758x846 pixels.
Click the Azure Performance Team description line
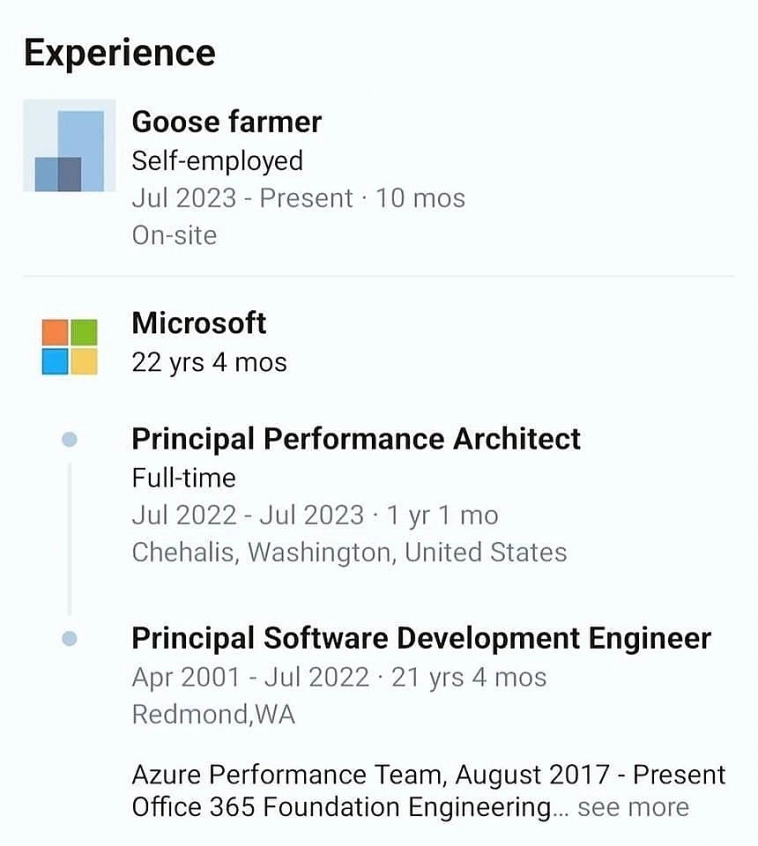[x=428, y=775]
